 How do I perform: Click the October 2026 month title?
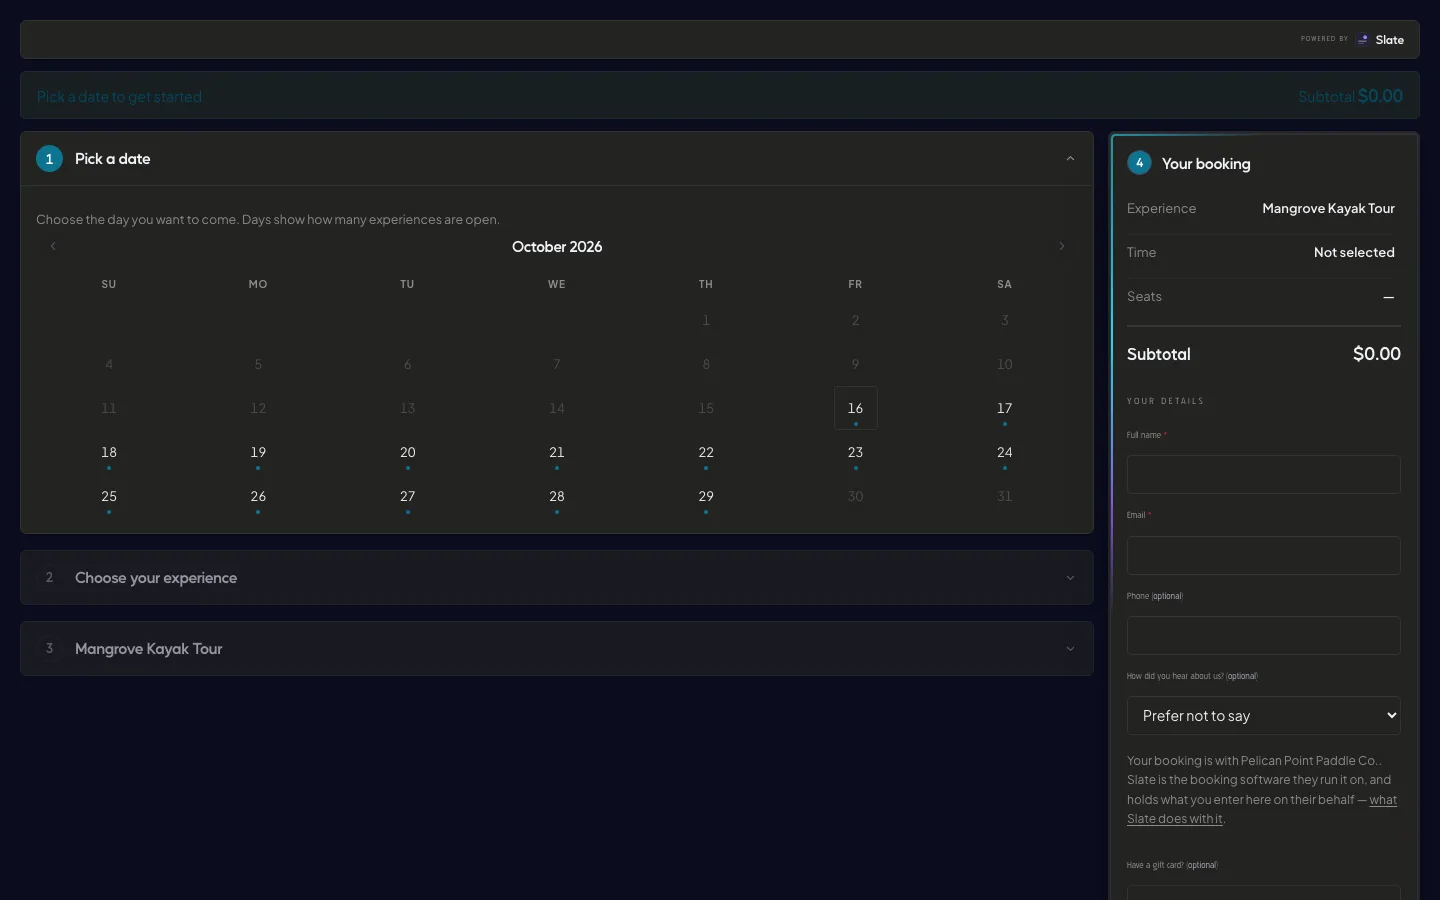click(557, 247)
